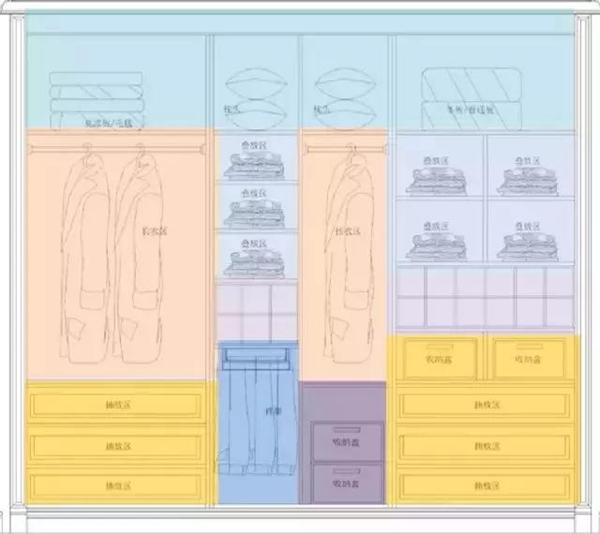Select the hanging trousers drawing in the blue zone
Image resolution: width=600 pixels, height=534 pixels.
(257, 418)
